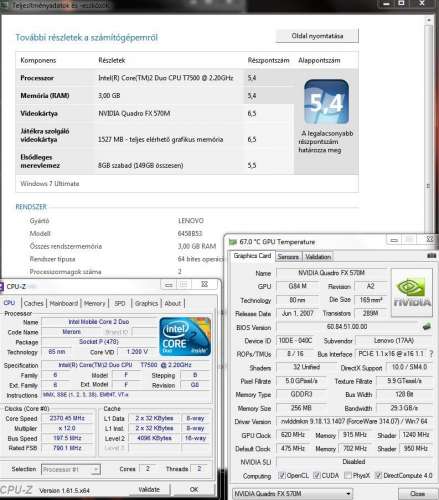Click the Memory Size 256 MB field
Screen dimensions: 439x500
pos(301,408)
